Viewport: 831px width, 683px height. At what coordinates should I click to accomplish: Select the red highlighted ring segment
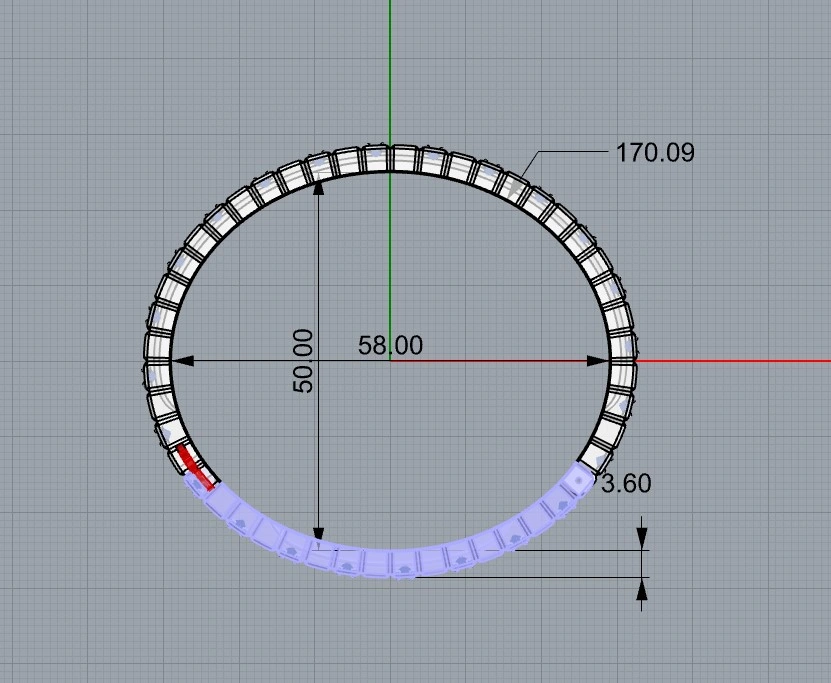193,467
